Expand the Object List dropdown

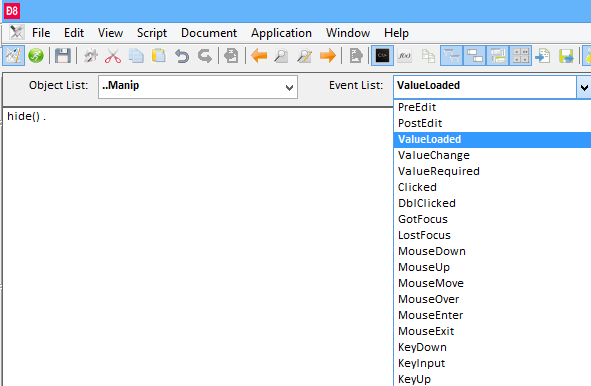(x=289, y=87)
